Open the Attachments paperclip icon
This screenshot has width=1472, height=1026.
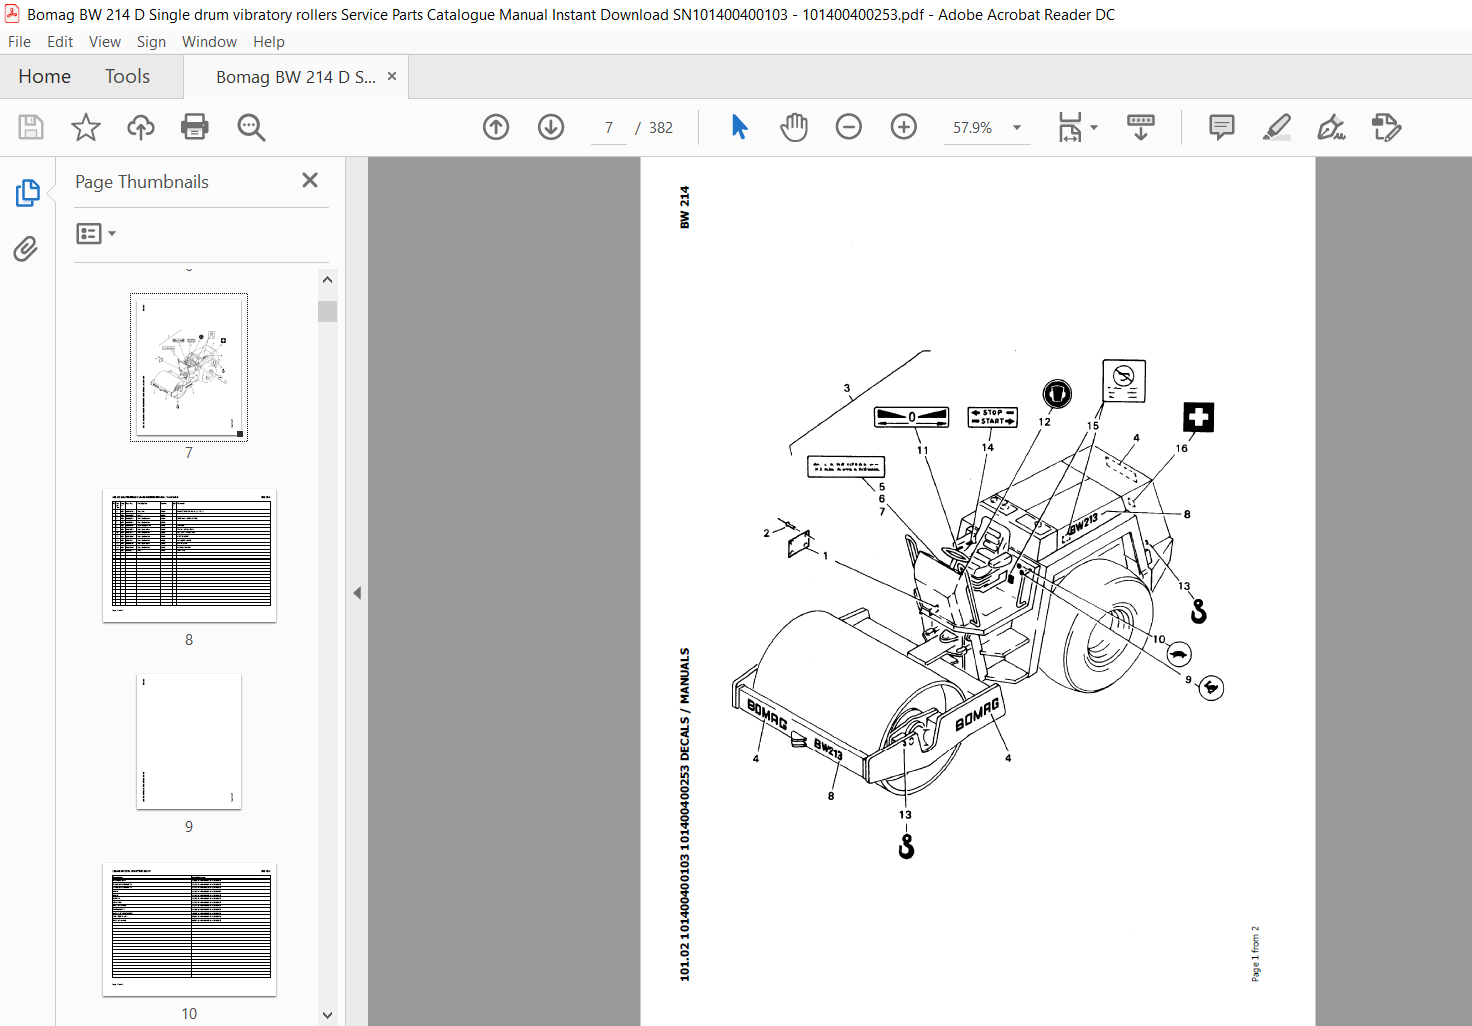pyautogui.click(x=26, y=248)
